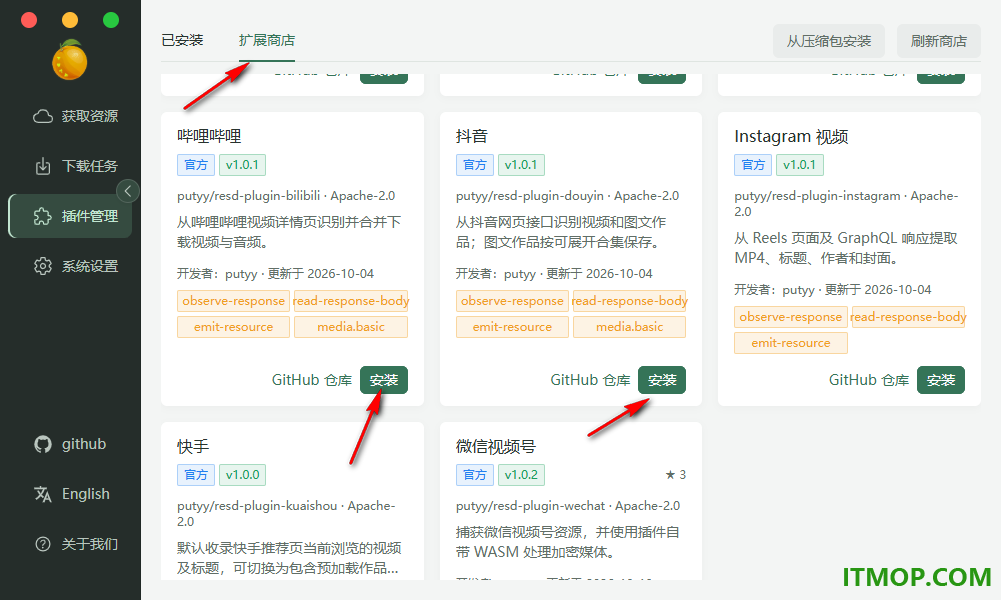Install the 哔哩哔哩 plugin
This screenshot has height=600, width=1001.
[384, 380]
